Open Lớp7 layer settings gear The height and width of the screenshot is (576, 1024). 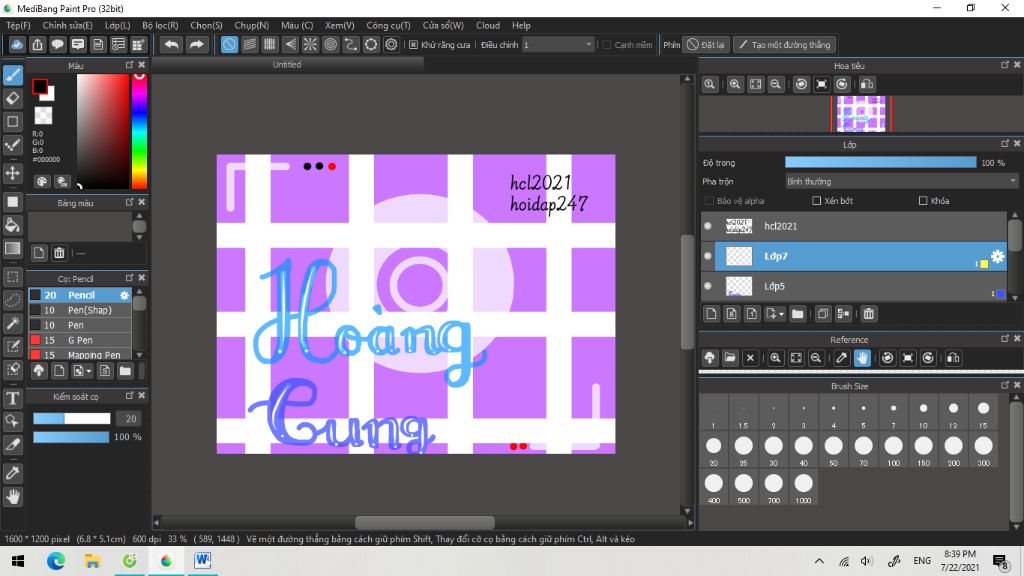pyautogui.click(x=997, y=256)
